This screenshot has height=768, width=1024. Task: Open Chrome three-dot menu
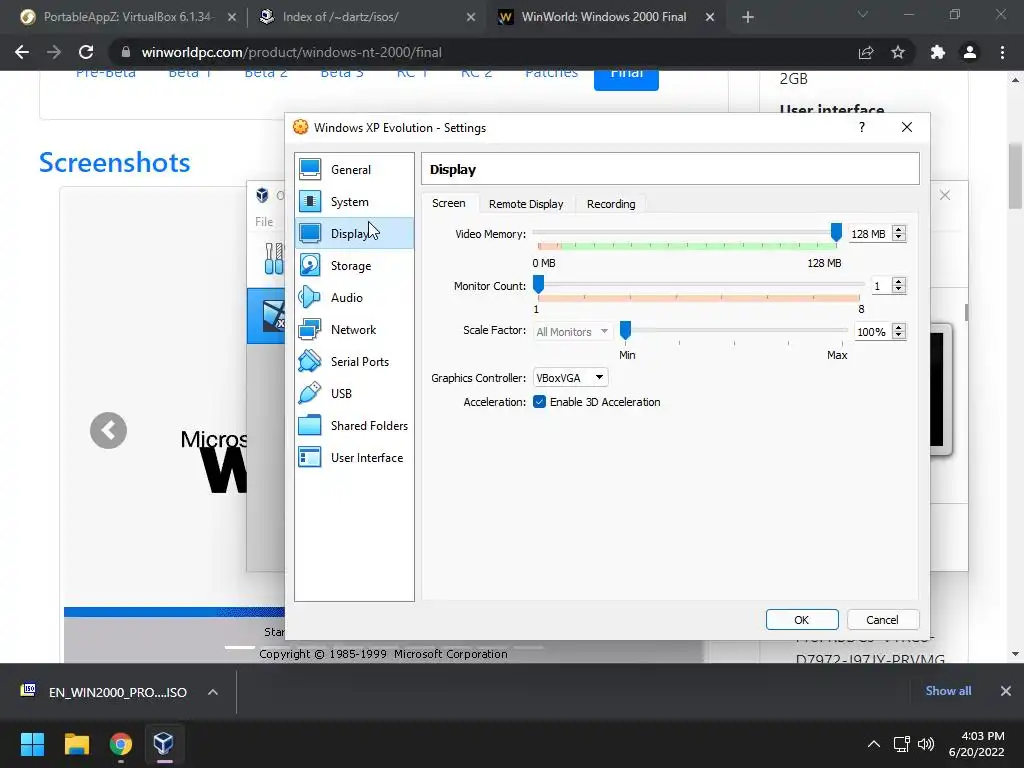tap(1002, 52)
